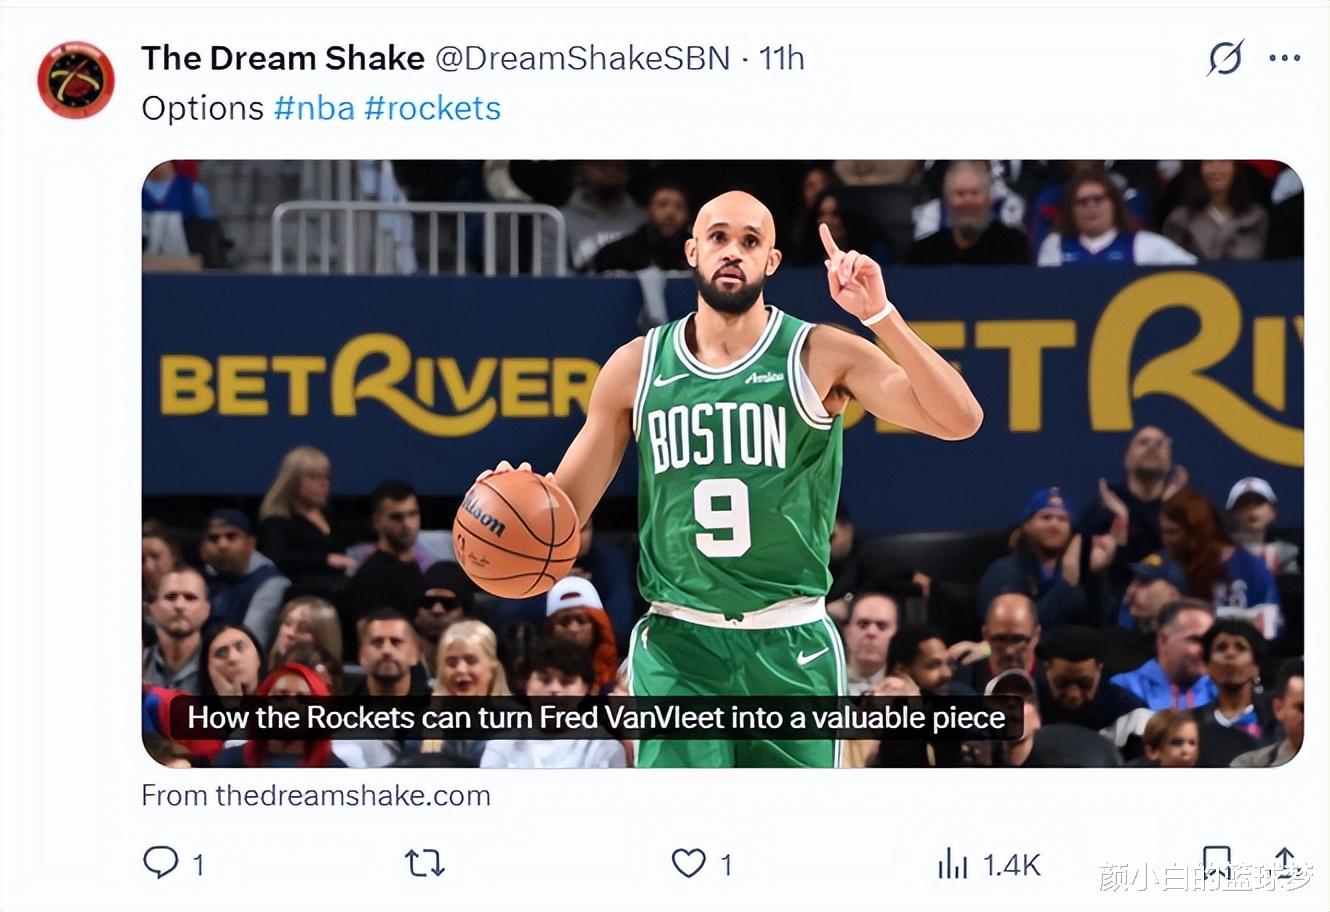
Task: Open view analytics bar chart icon
Action: point(951,864)
